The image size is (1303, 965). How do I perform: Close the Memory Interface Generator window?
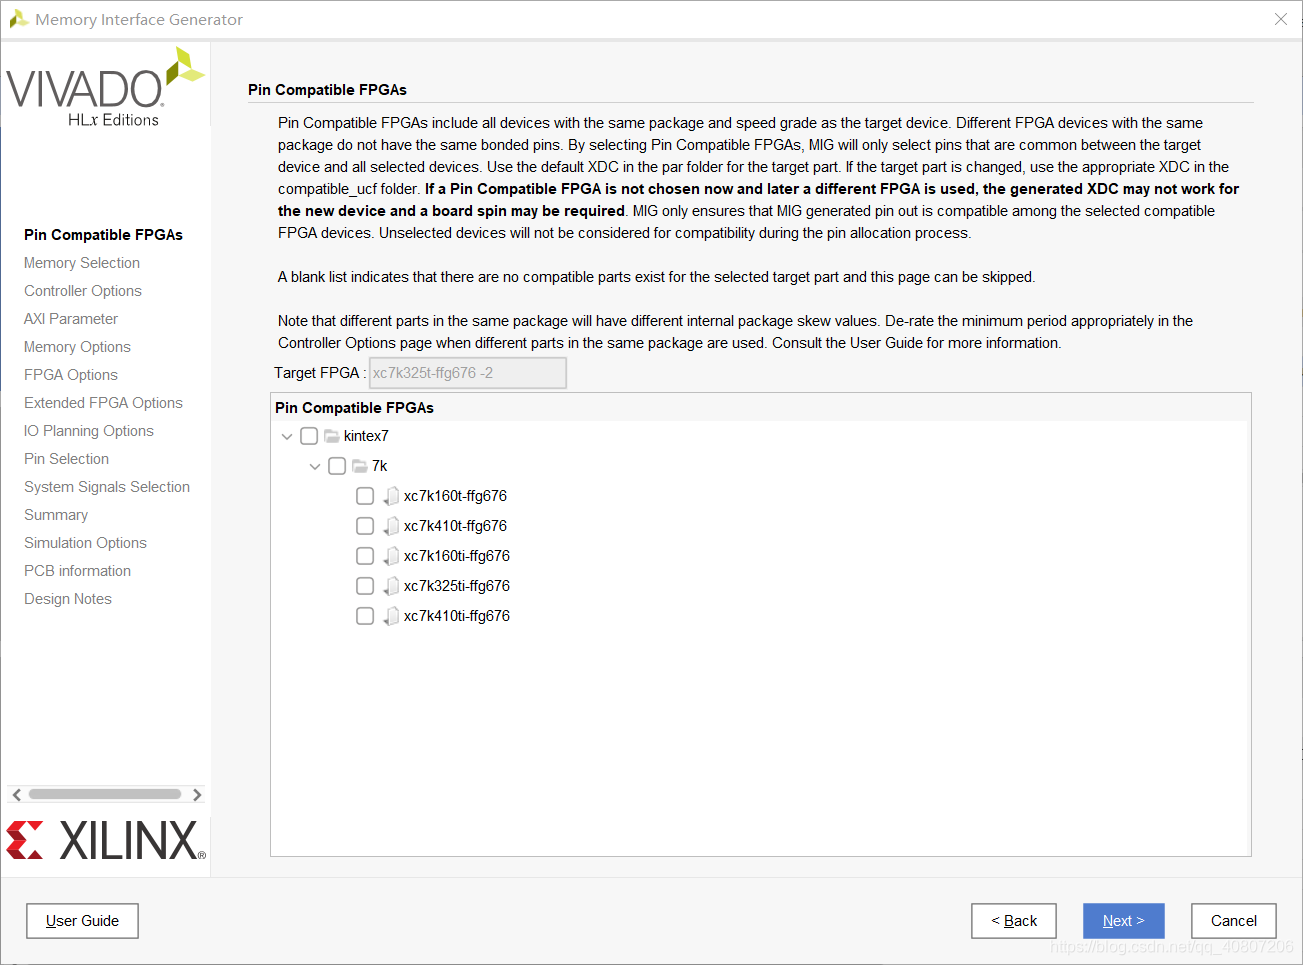pyautogui.click(x=1281, y=19)
